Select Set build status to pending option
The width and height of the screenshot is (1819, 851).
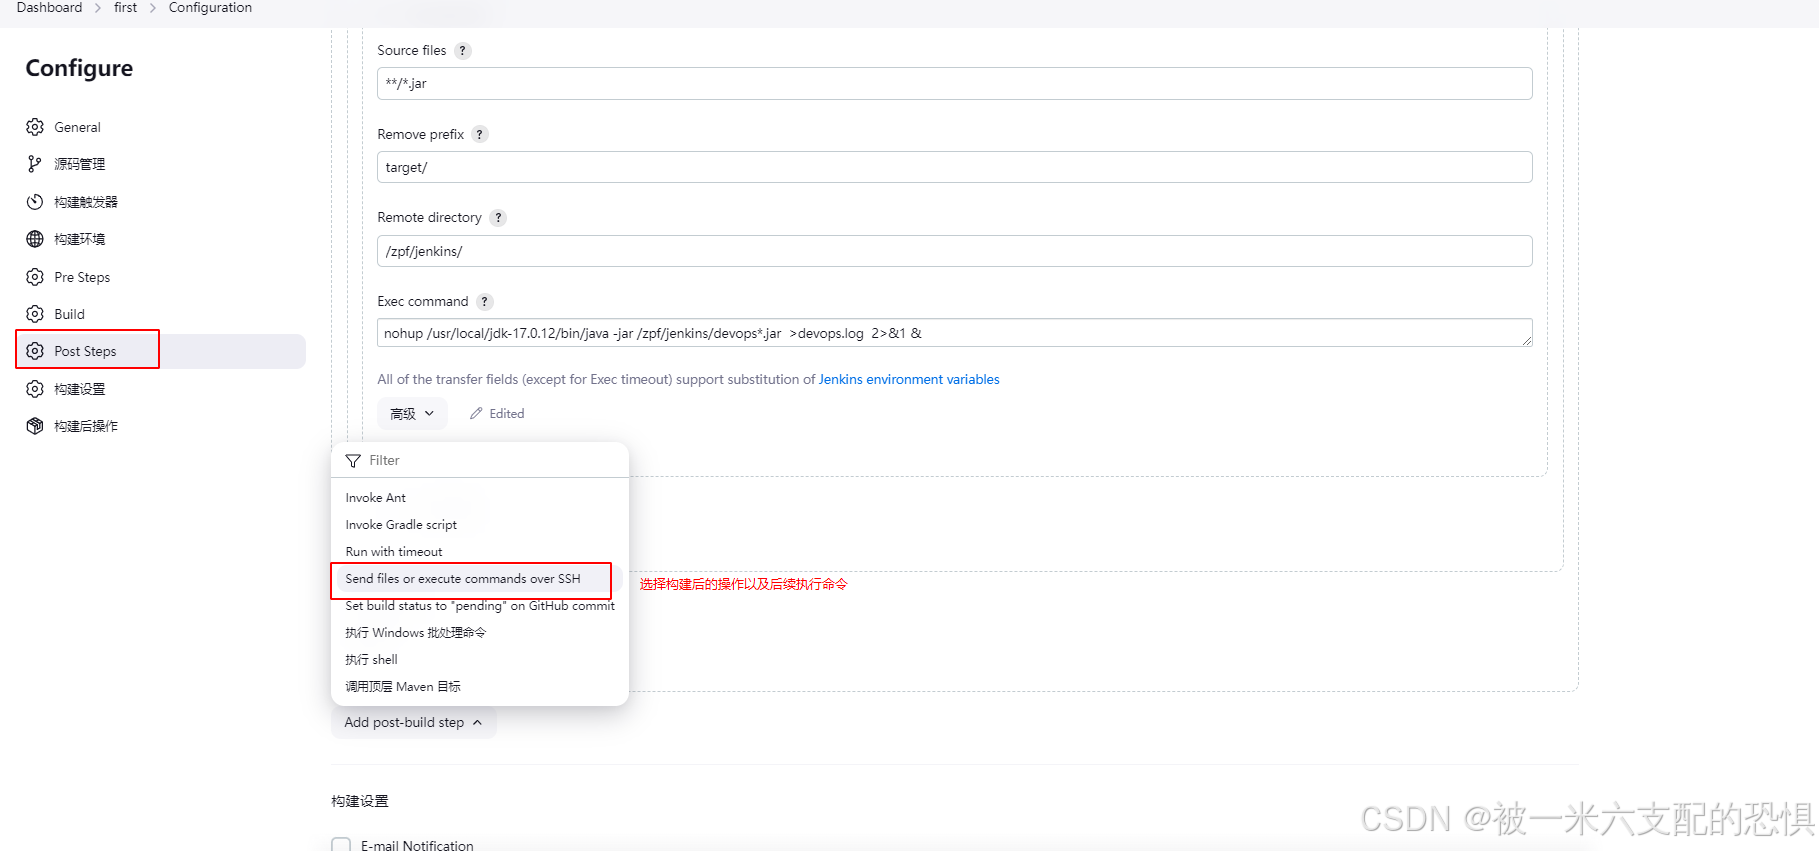pyautogui.click(x=480, y=606)
